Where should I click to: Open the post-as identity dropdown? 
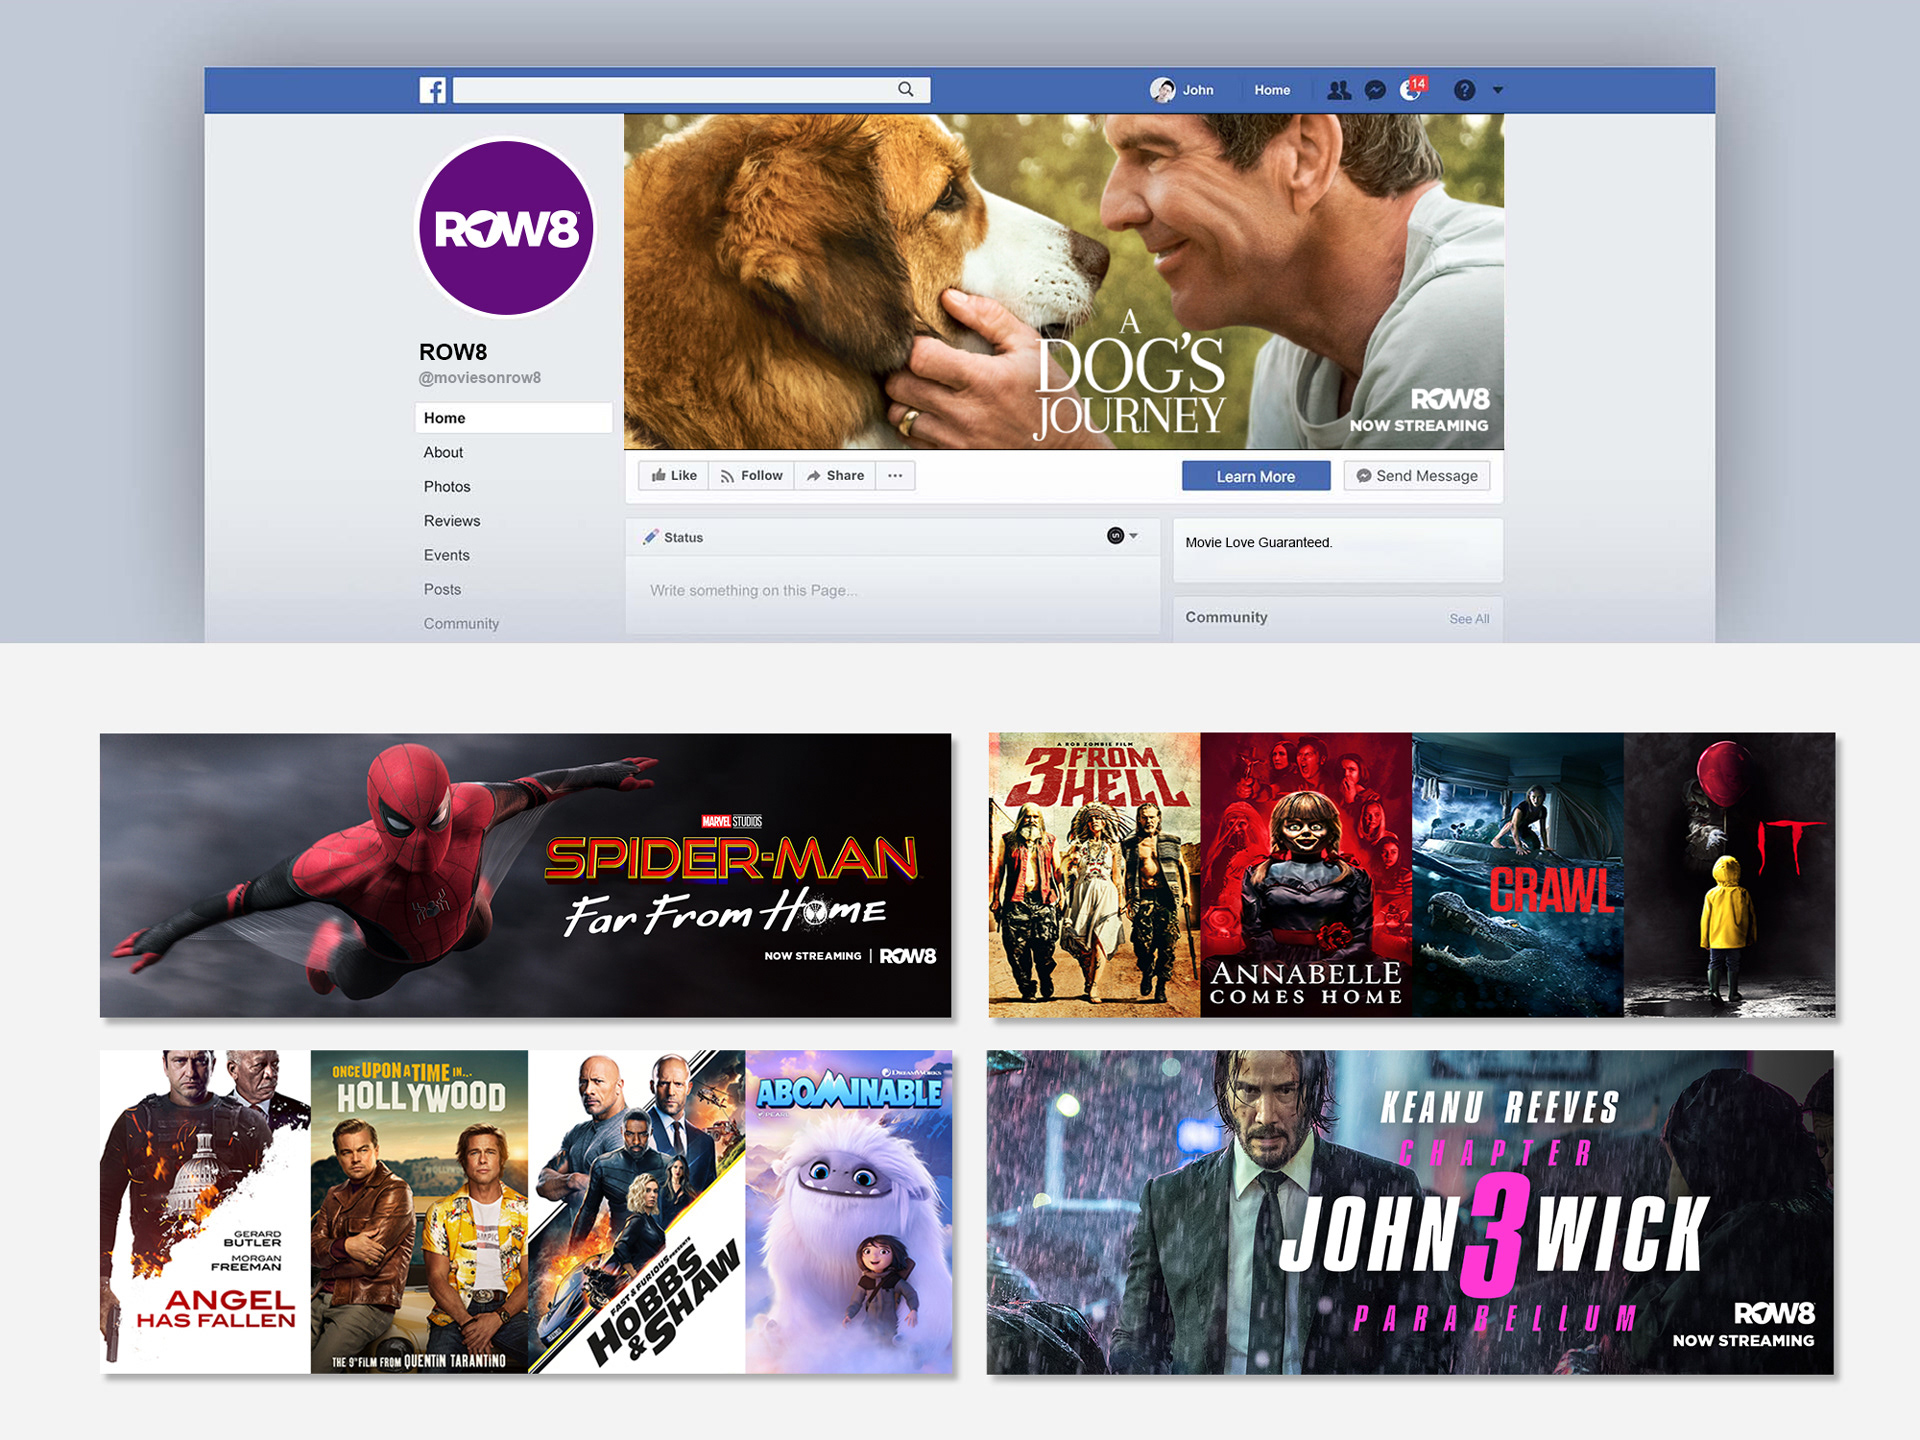pos(1122,536)
